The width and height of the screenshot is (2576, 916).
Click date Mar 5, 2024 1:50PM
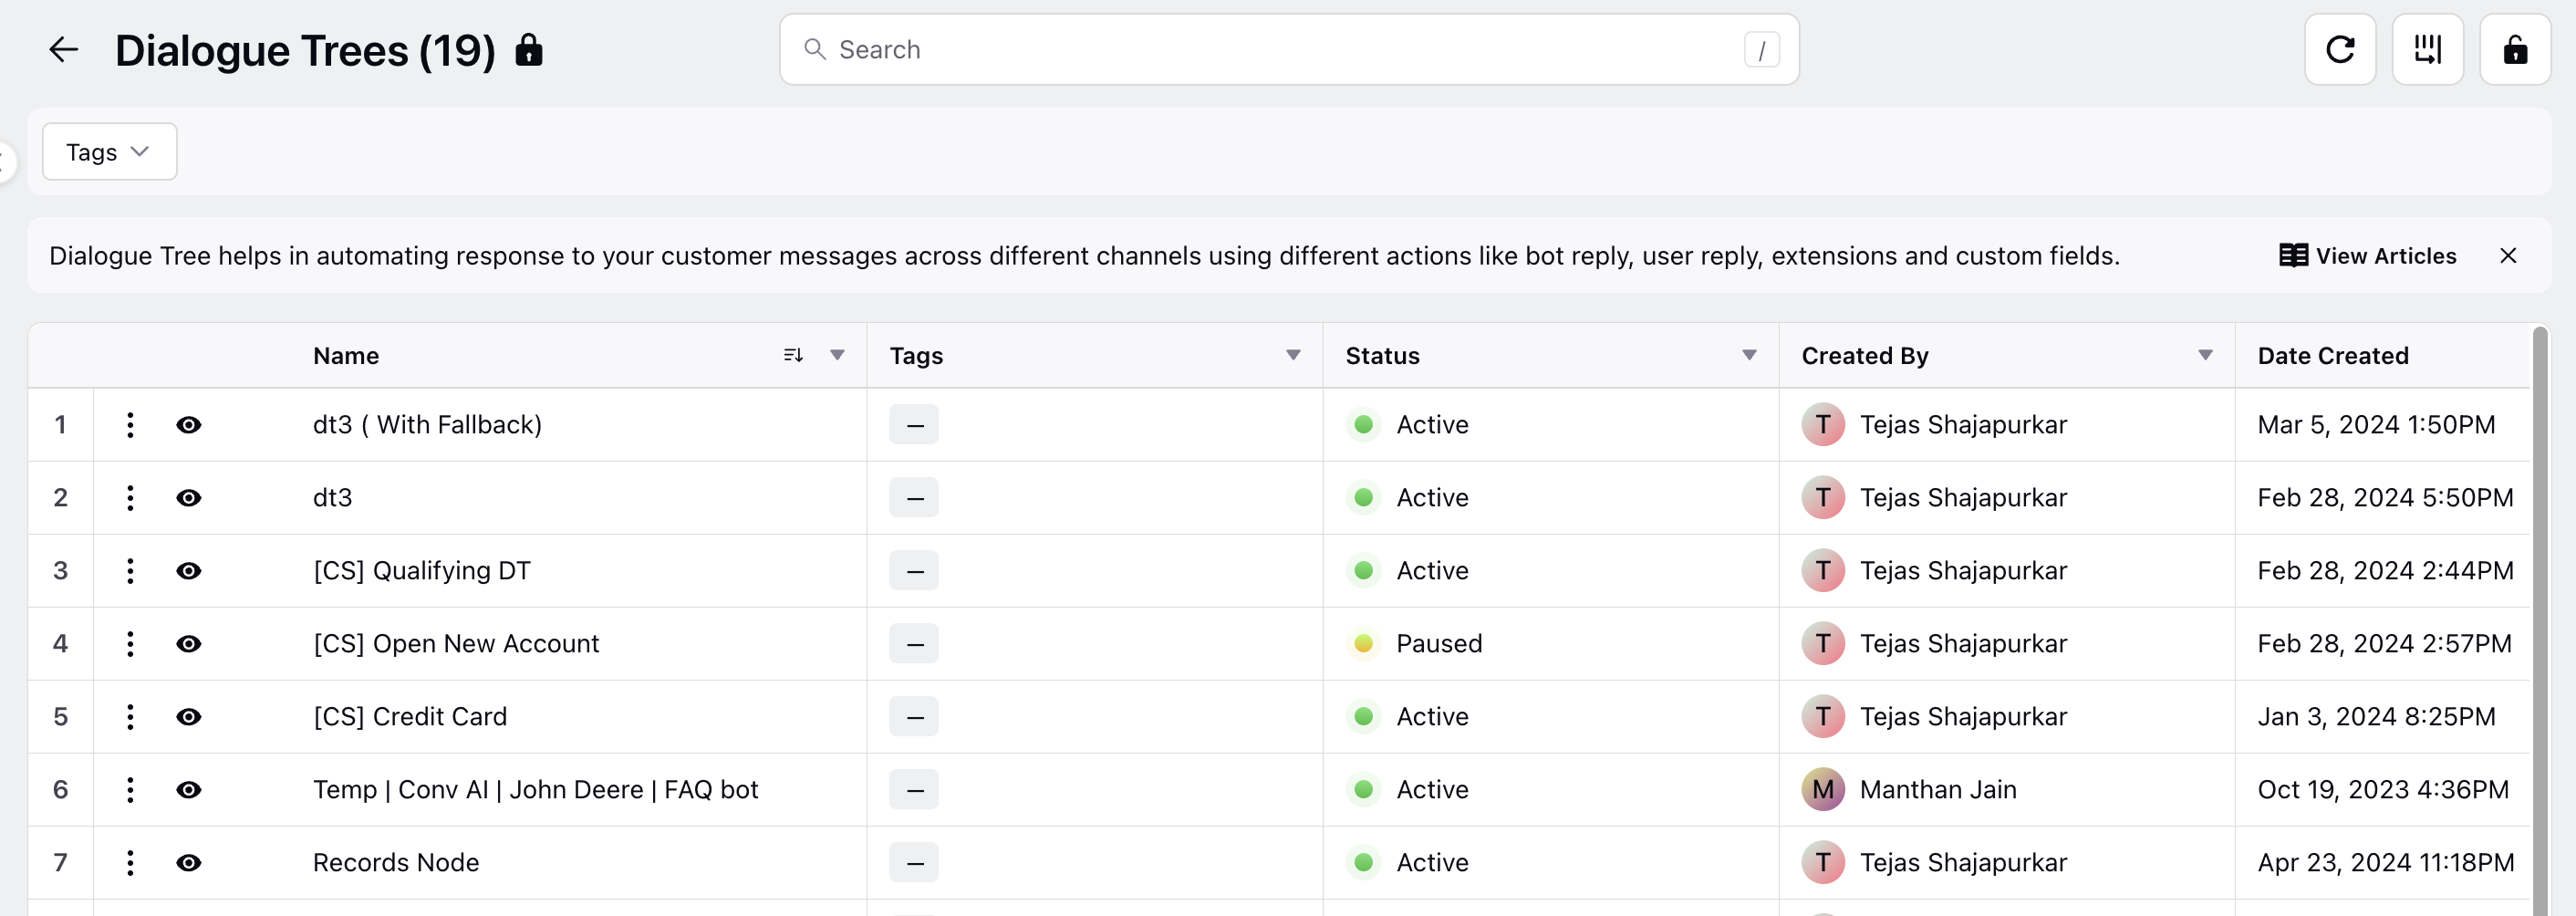(x=2376, y=425)
